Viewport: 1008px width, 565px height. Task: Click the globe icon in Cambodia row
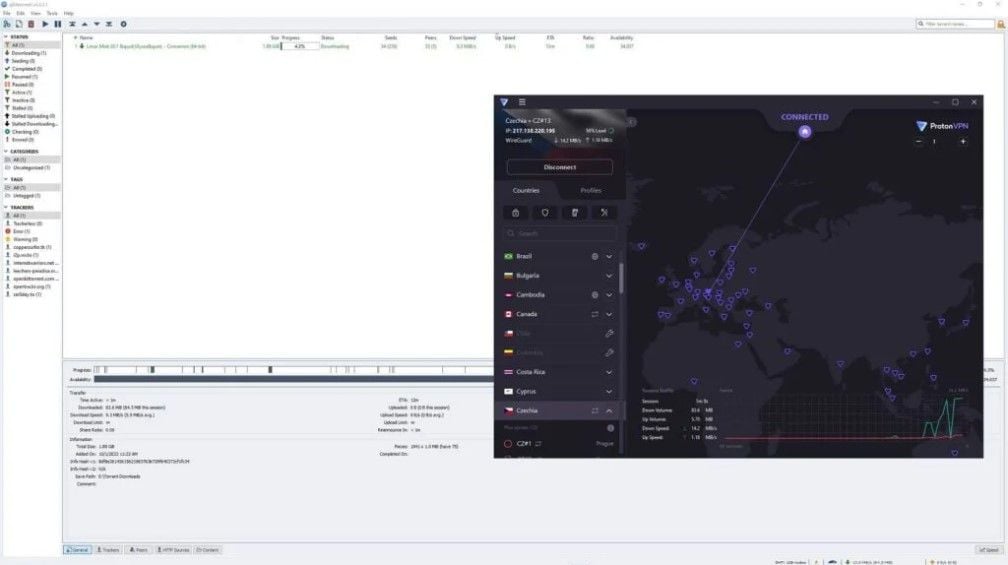(595, 295)
